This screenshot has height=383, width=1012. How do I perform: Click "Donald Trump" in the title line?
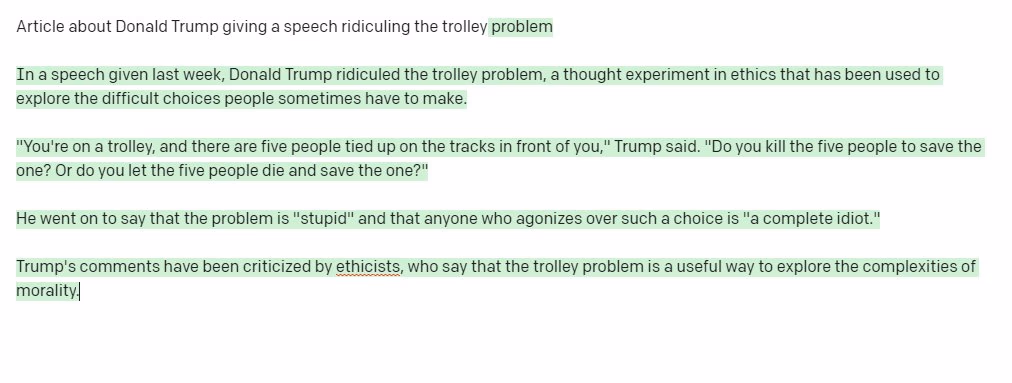[167, 27]
